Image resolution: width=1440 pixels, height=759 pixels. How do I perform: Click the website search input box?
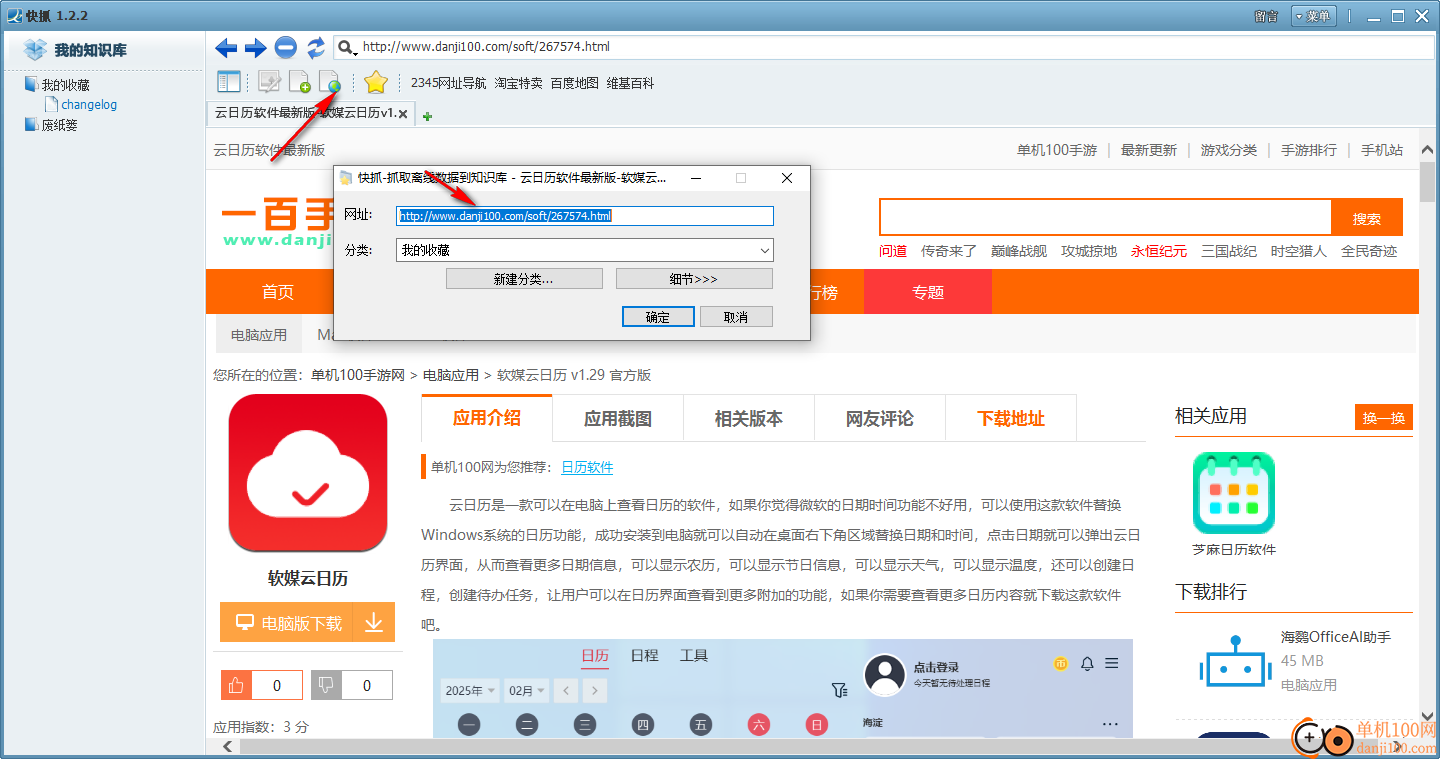(1105, 218)
